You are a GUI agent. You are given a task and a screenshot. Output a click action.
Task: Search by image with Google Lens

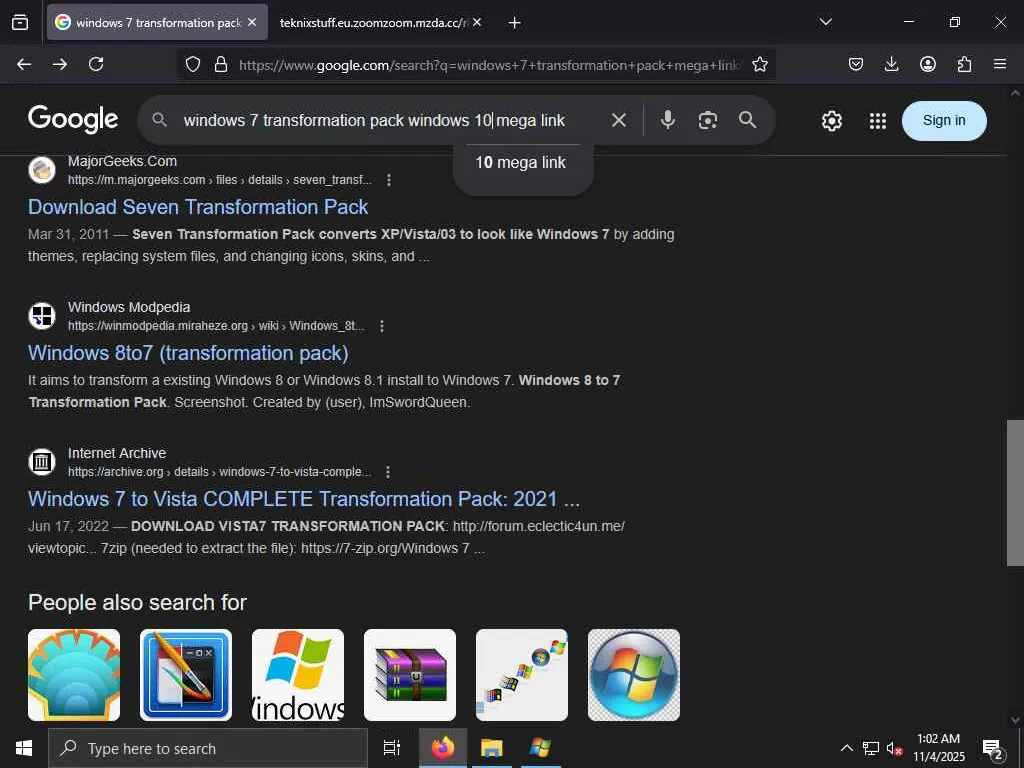click(x=708, y=120)
